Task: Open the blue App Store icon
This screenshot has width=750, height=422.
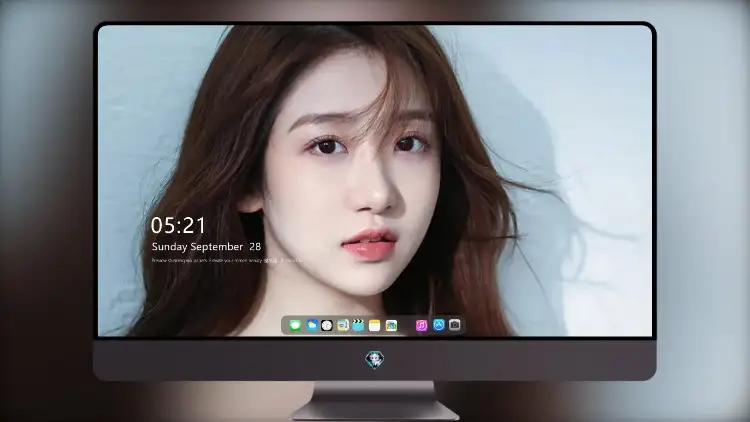Action: pyautogui.click(x=439, y=325)
